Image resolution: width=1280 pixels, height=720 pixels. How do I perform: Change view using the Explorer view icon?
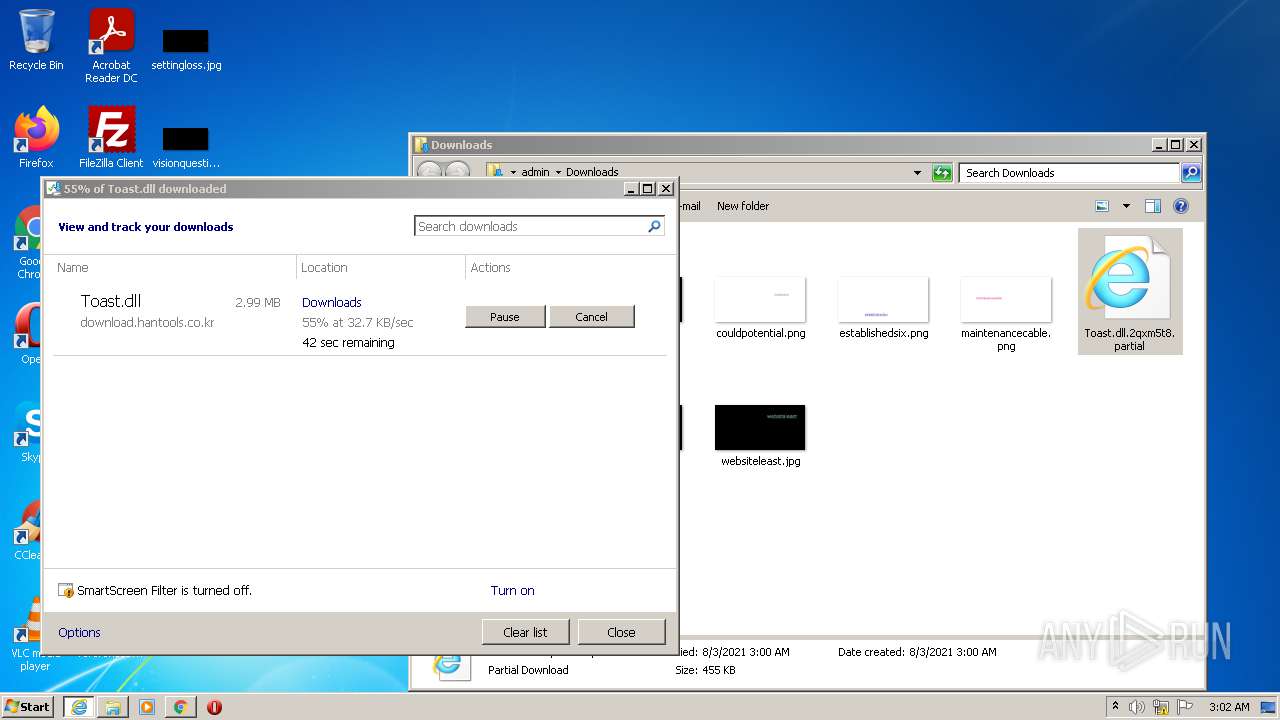click(x=1102, y=206)
